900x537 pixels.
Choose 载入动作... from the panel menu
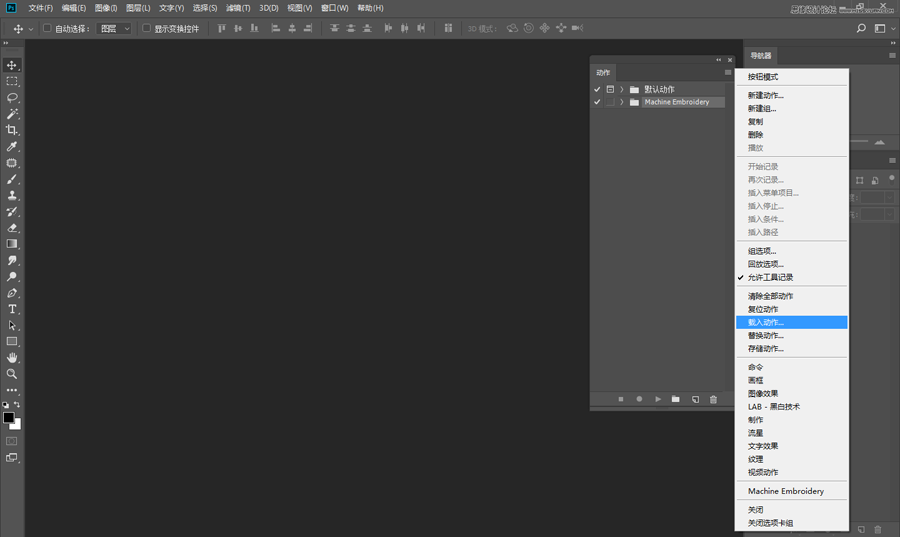coord(766,322)
